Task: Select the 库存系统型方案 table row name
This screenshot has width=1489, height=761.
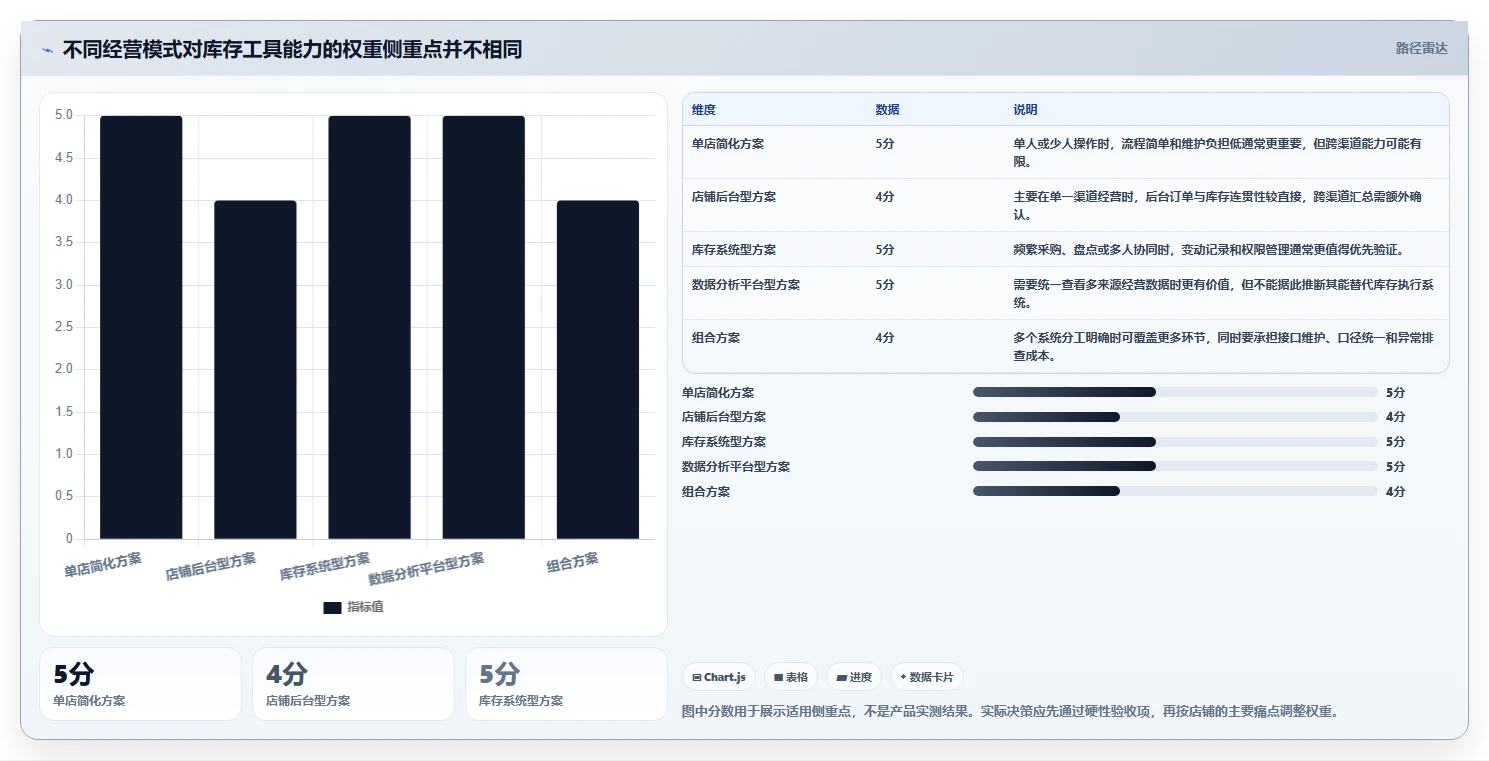Action: tap(734, 250)
